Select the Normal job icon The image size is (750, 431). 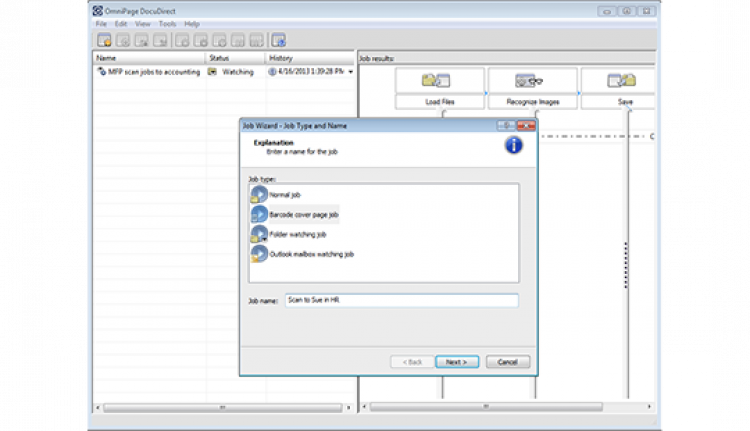coord(259,195)
